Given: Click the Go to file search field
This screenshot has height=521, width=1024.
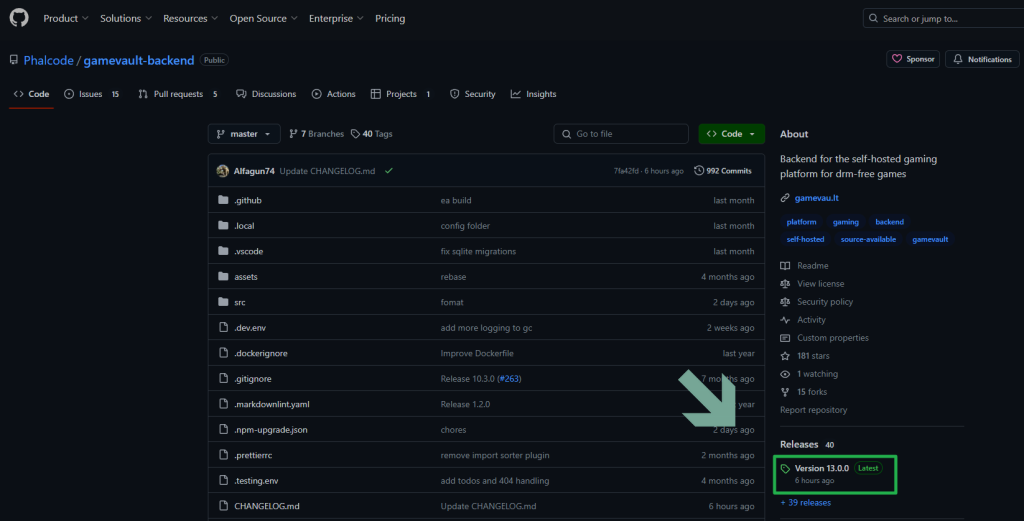Looking at the screenshot, I should [621, 134].
